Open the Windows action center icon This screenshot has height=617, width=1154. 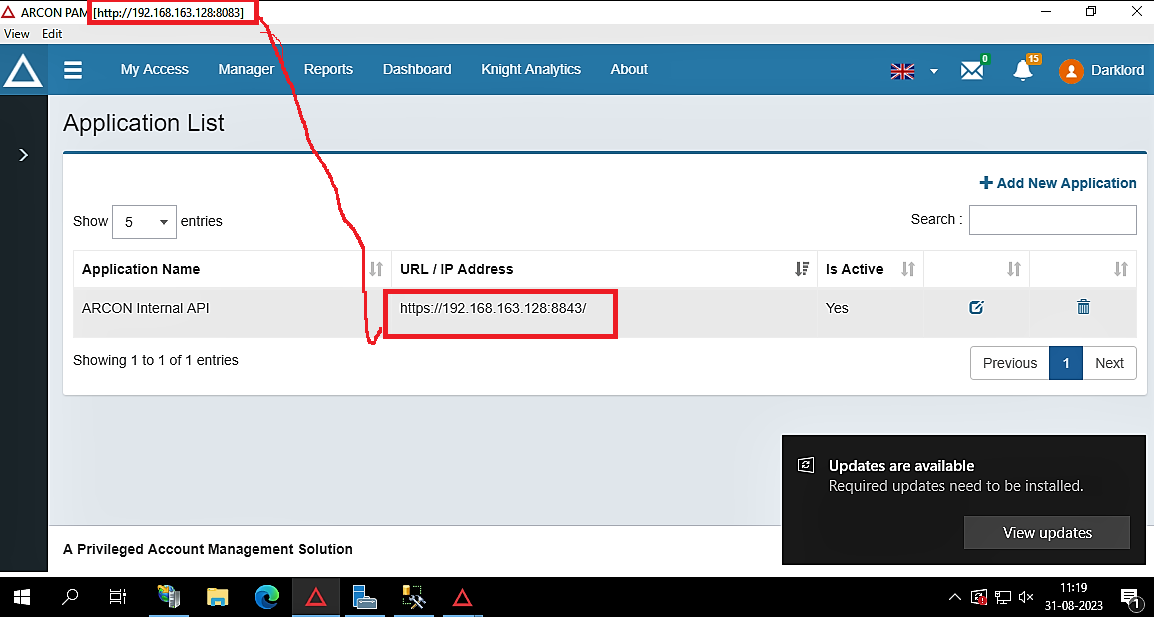point(1130,597)
